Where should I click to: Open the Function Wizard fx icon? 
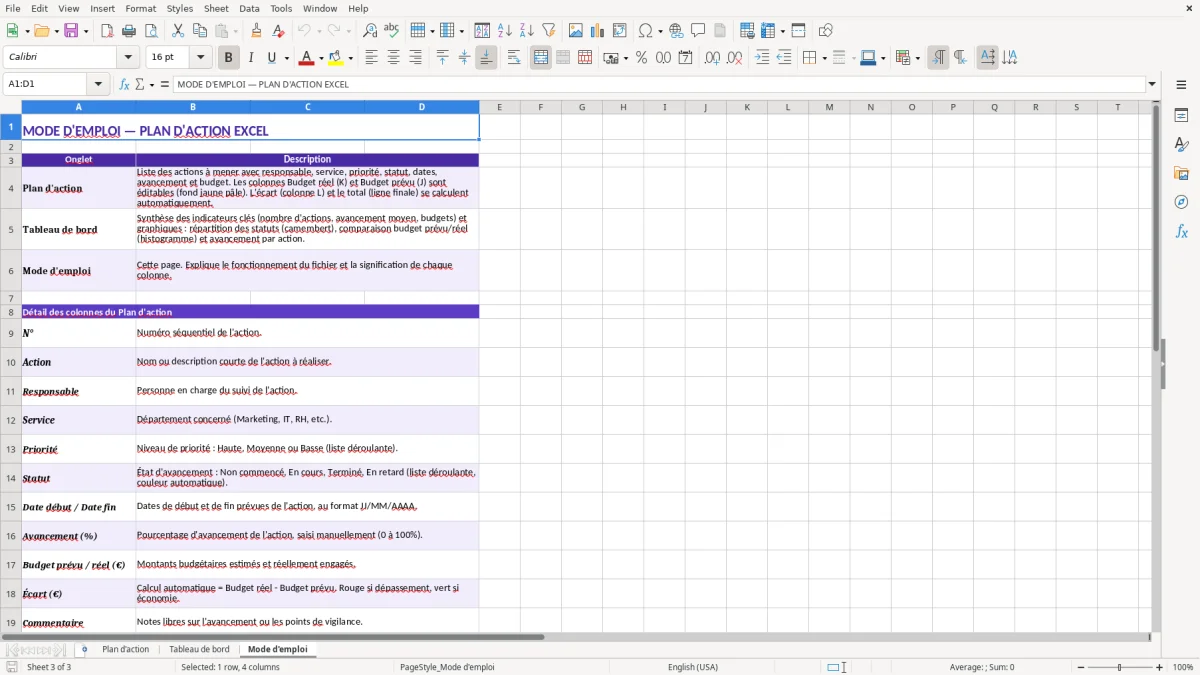click(x=124, y=85)
